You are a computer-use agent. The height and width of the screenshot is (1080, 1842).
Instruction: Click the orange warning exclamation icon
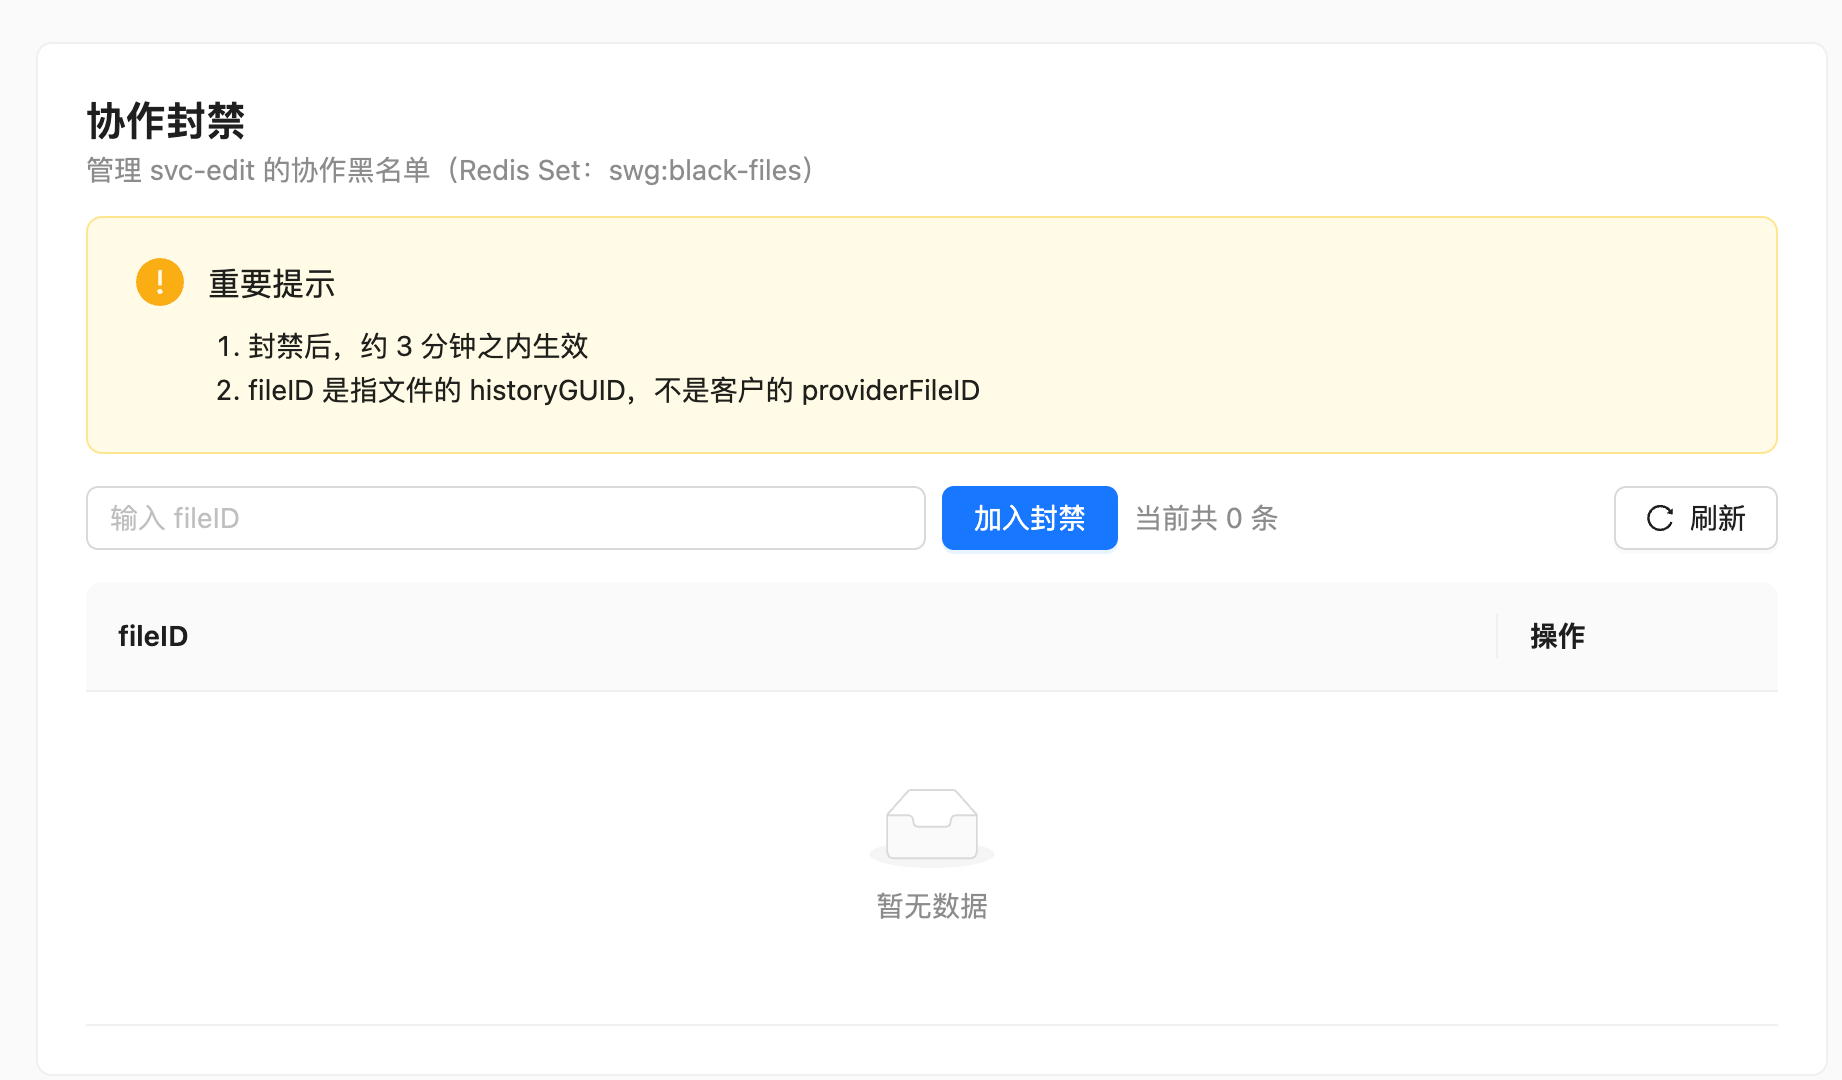pyautogui.click(x=160, y=282)
